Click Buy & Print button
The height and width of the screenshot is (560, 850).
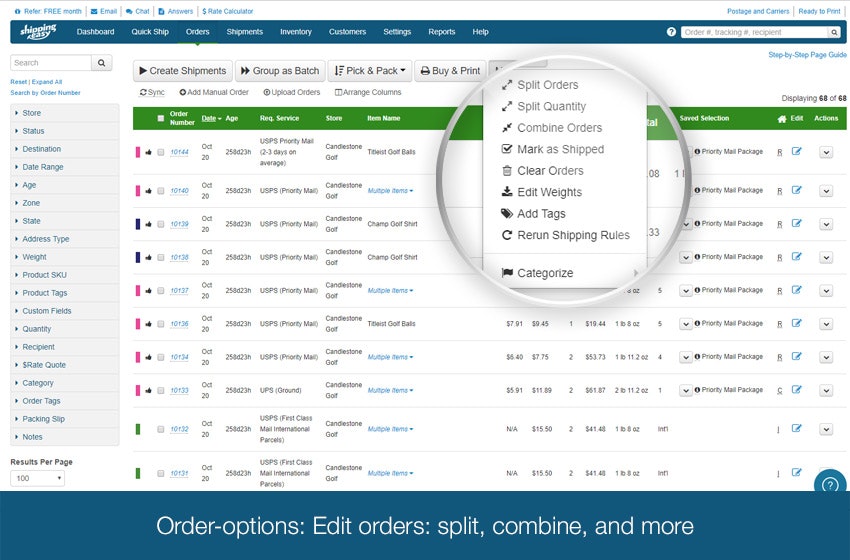click(x=450, y=70)
